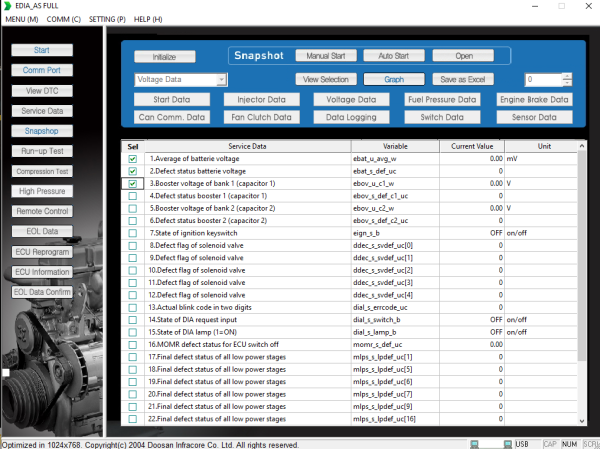Click the Initialize button
The width and height of the screenshot is (600, 449).
[165, 57]
